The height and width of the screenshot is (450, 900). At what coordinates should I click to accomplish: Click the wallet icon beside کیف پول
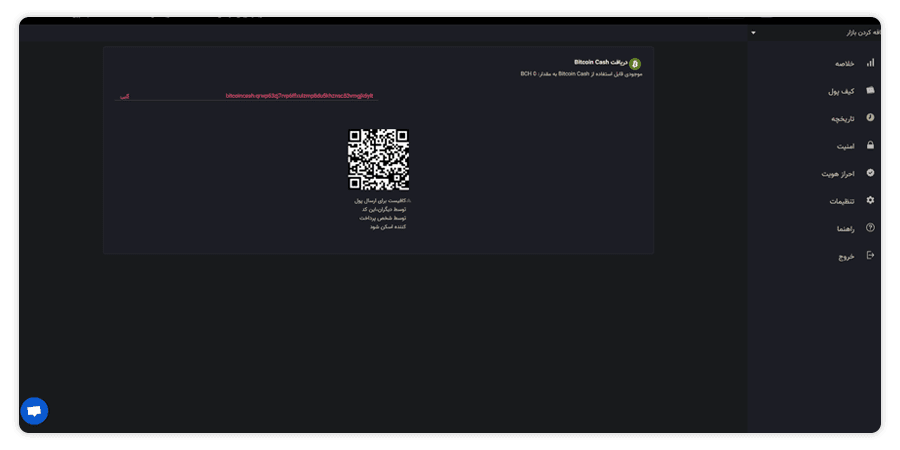870,91
